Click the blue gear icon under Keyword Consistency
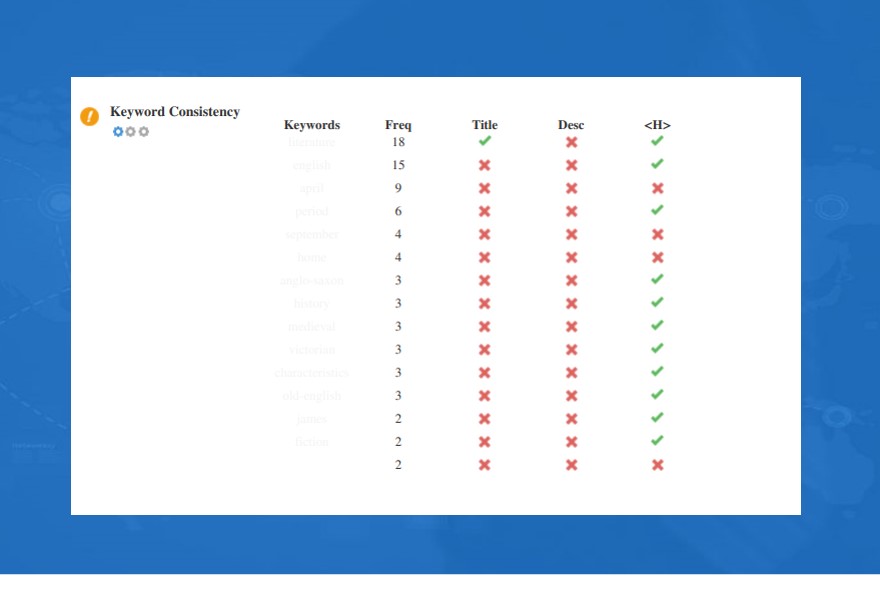The height and width of the screenshot is (592, 880). click(x=118, y=131)
